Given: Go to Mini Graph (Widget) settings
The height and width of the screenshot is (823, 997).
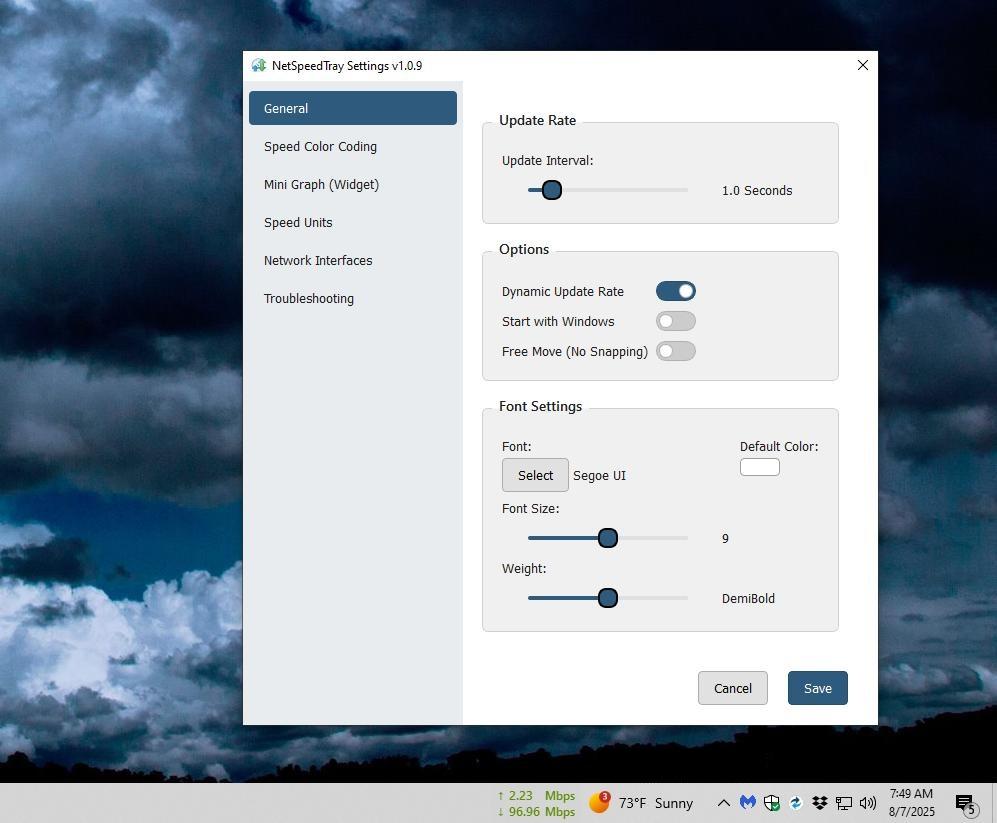Looking at the screenshot, I should [x=321, y=184].
